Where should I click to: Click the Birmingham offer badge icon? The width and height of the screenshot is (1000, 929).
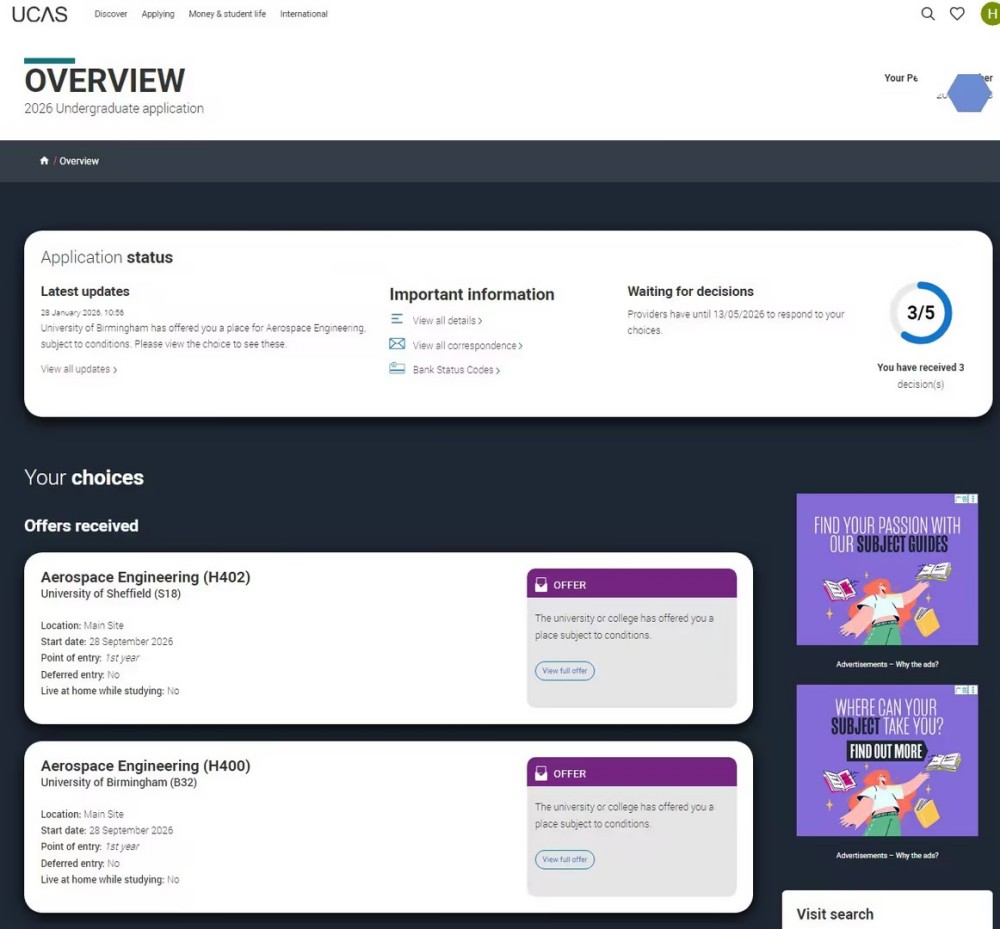point(541,773)
